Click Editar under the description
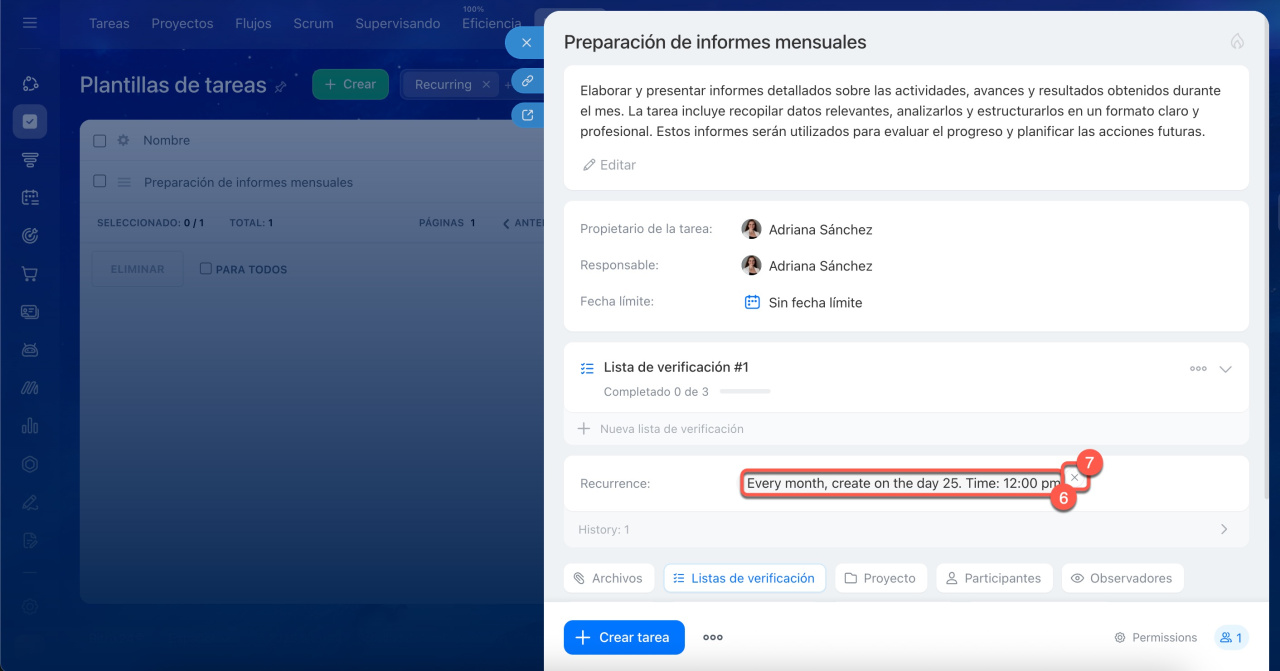 click(609, 165)
